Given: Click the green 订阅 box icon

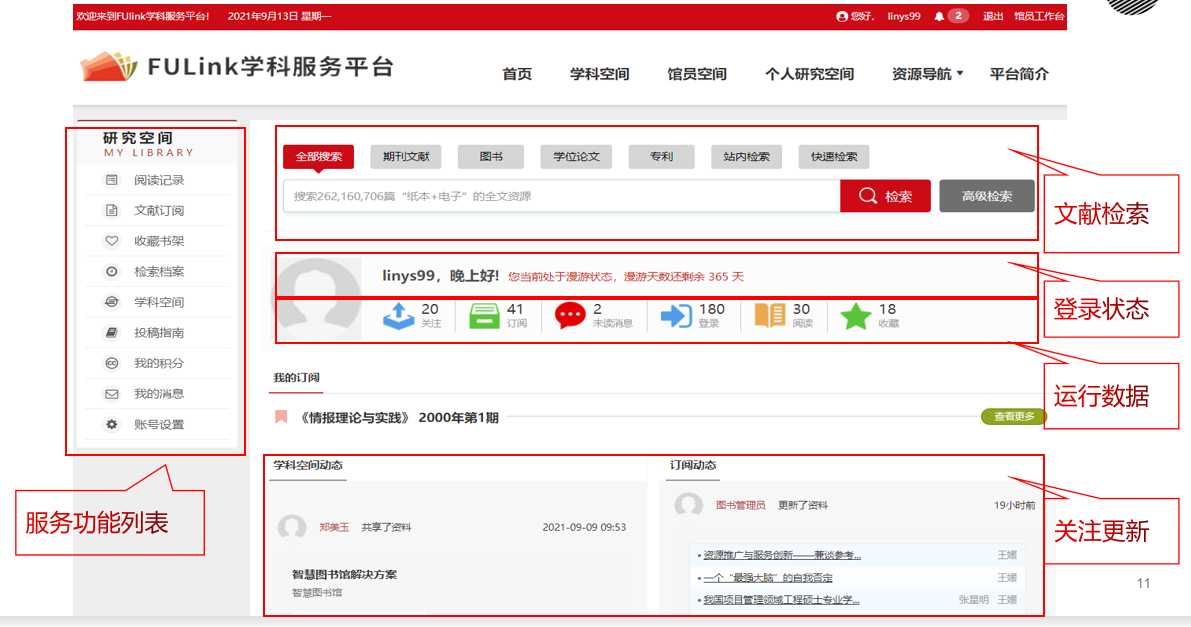Looking at the screenshot, I should [485, 315].
